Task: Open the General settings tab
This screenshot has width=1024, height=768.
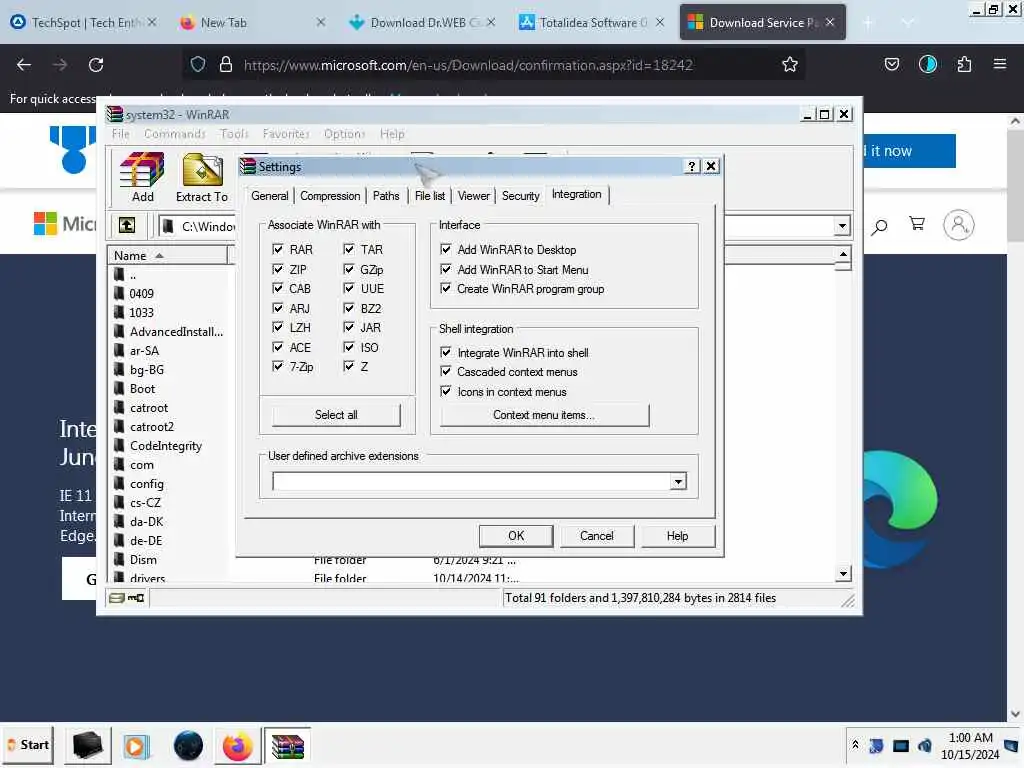Action: pyautogui.click(x=270, y=196)
